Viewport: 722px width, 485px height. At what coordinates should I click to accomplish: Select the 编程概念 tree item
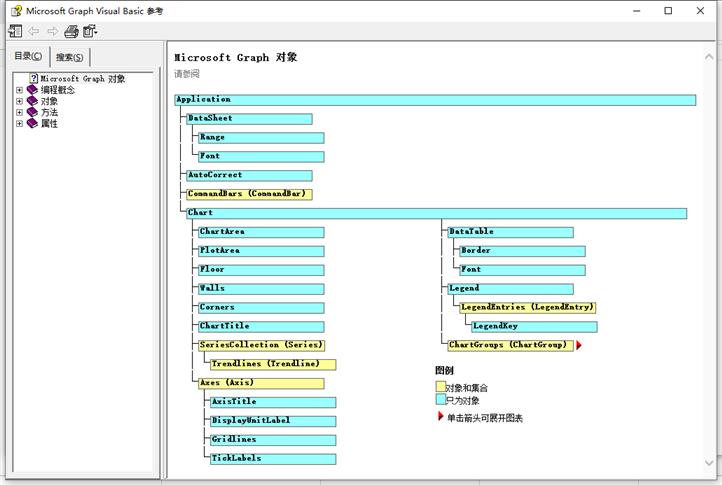point(58,90)
